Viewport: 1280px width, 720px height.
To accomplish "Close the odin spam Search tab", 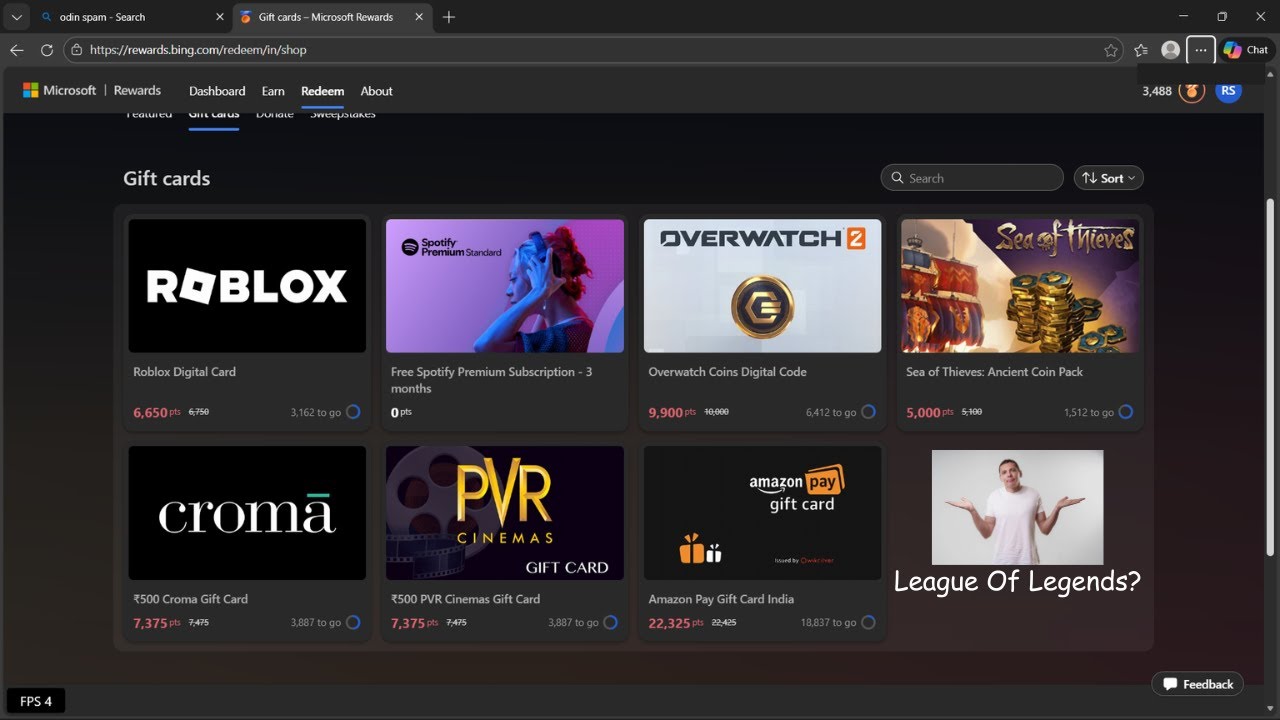I will point(220,17).
